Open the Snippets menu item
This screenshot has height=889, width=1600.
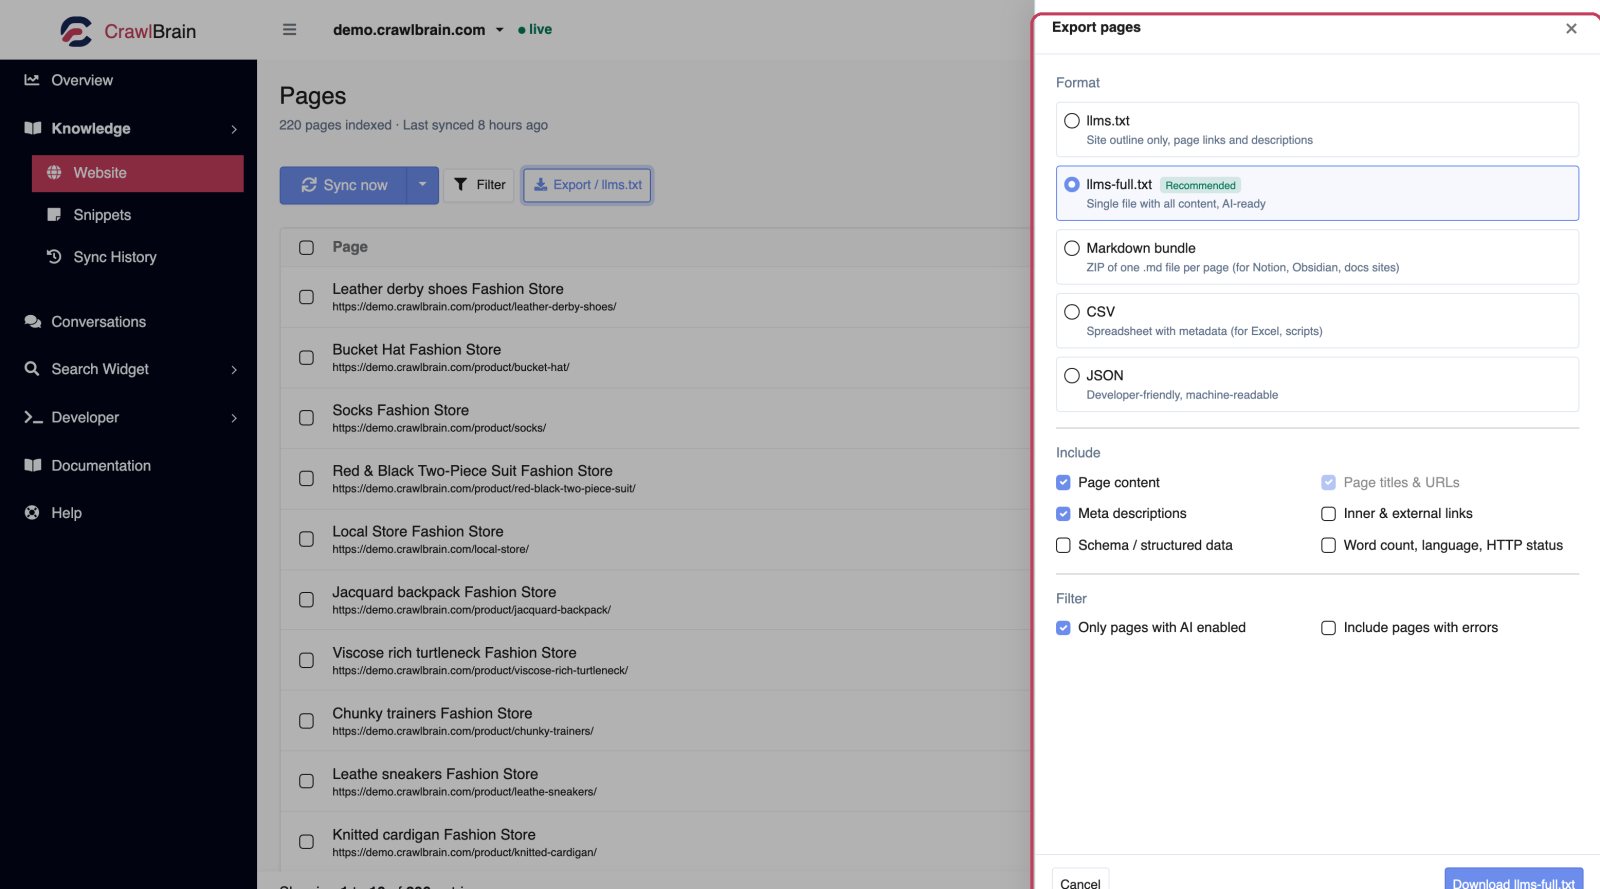pyautogui.click(x=138, y=215)
